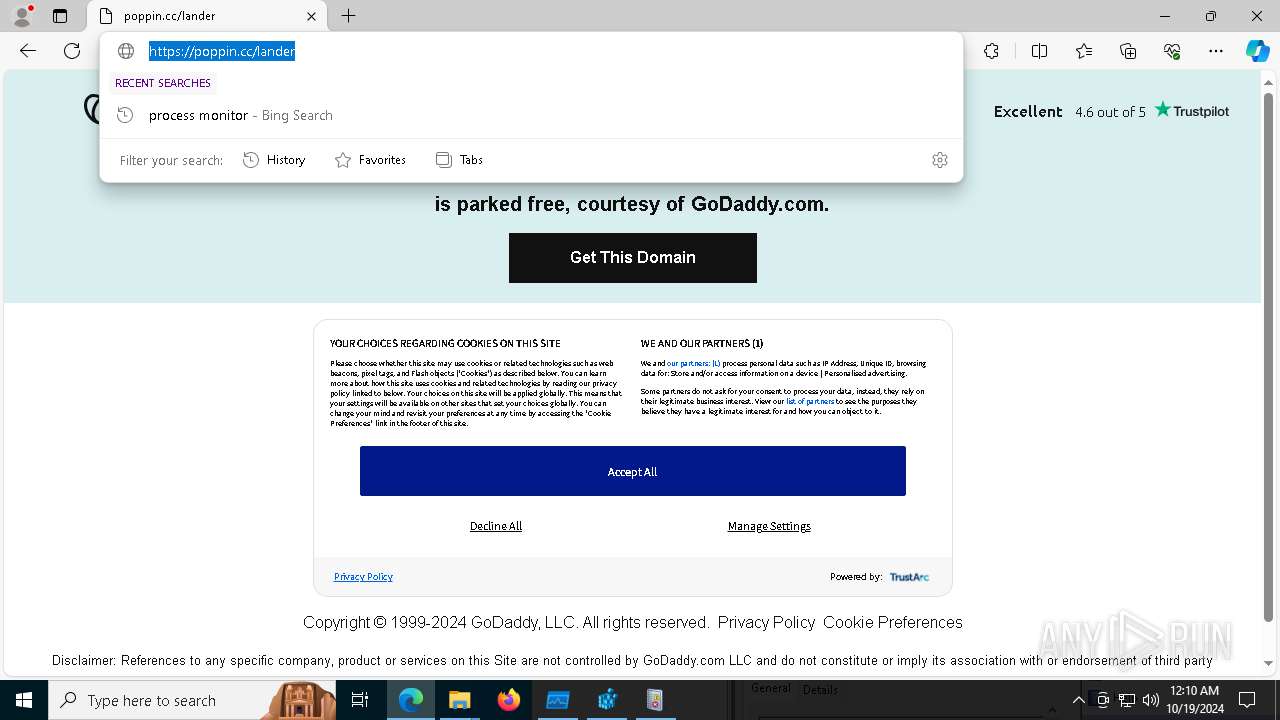
Task: Open Browser essentials heart icon
Action: click(1172, 51)
